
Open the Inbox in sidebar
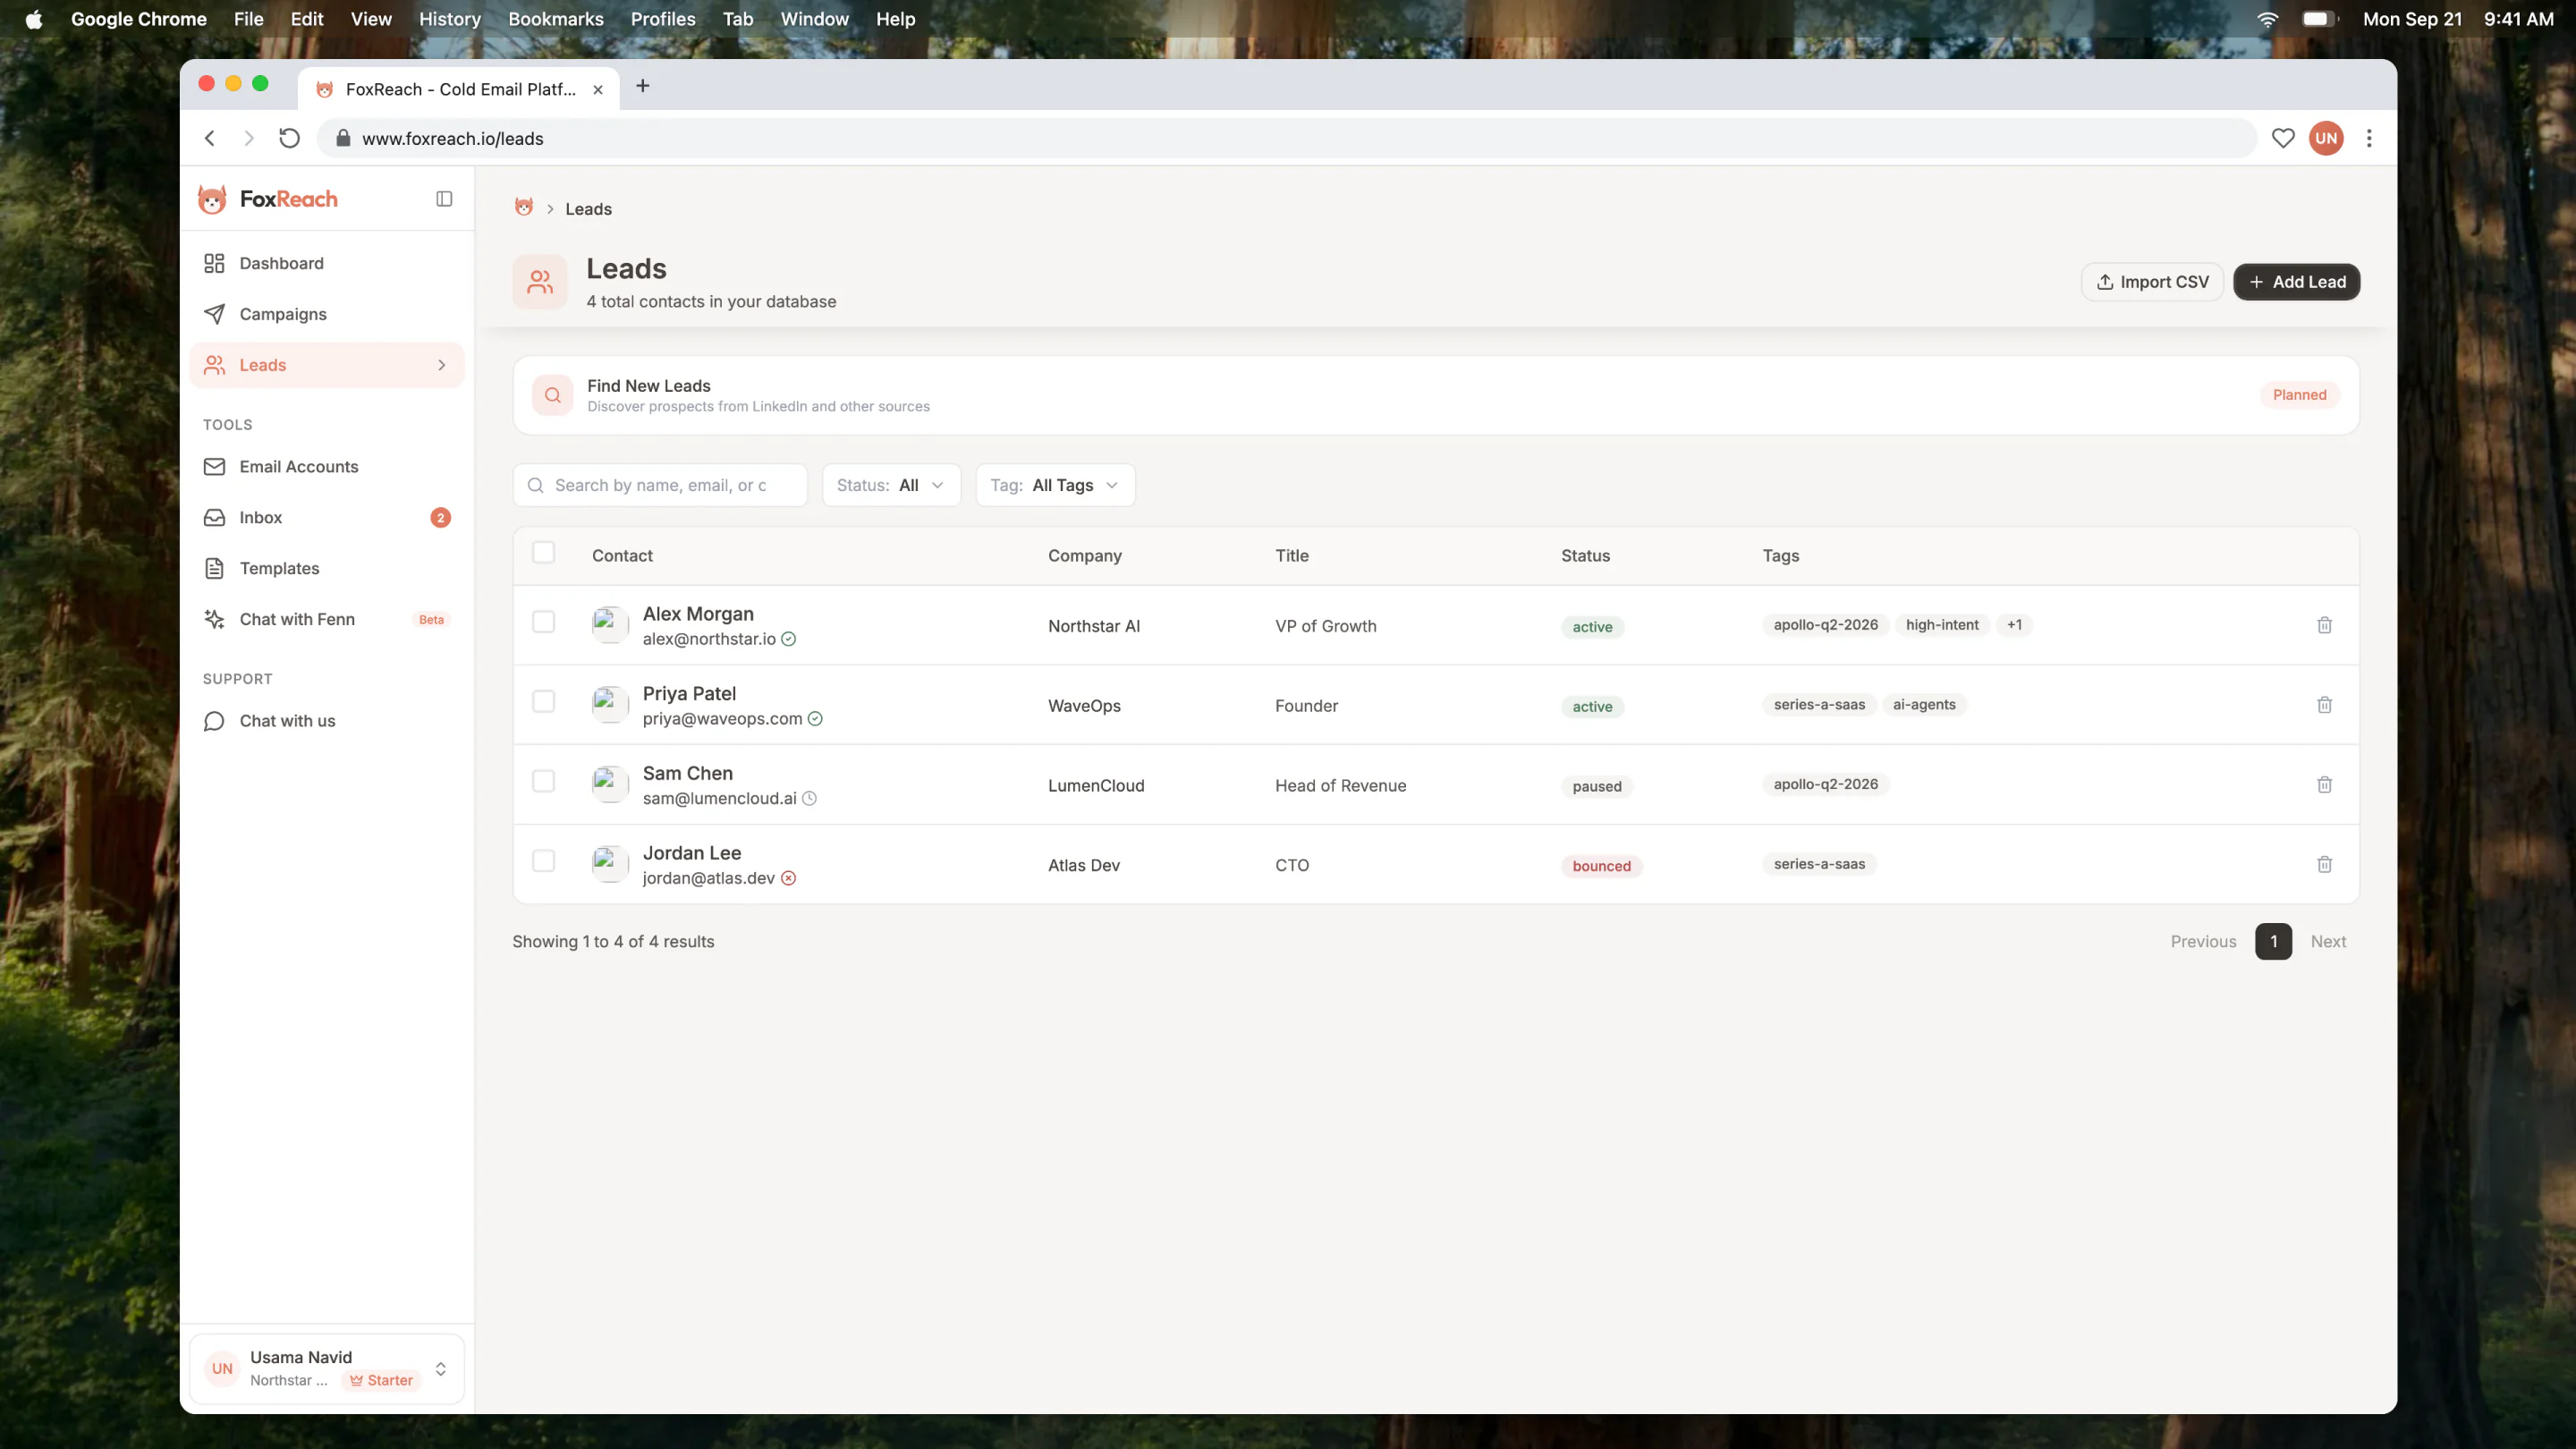(x=327, y=518)
